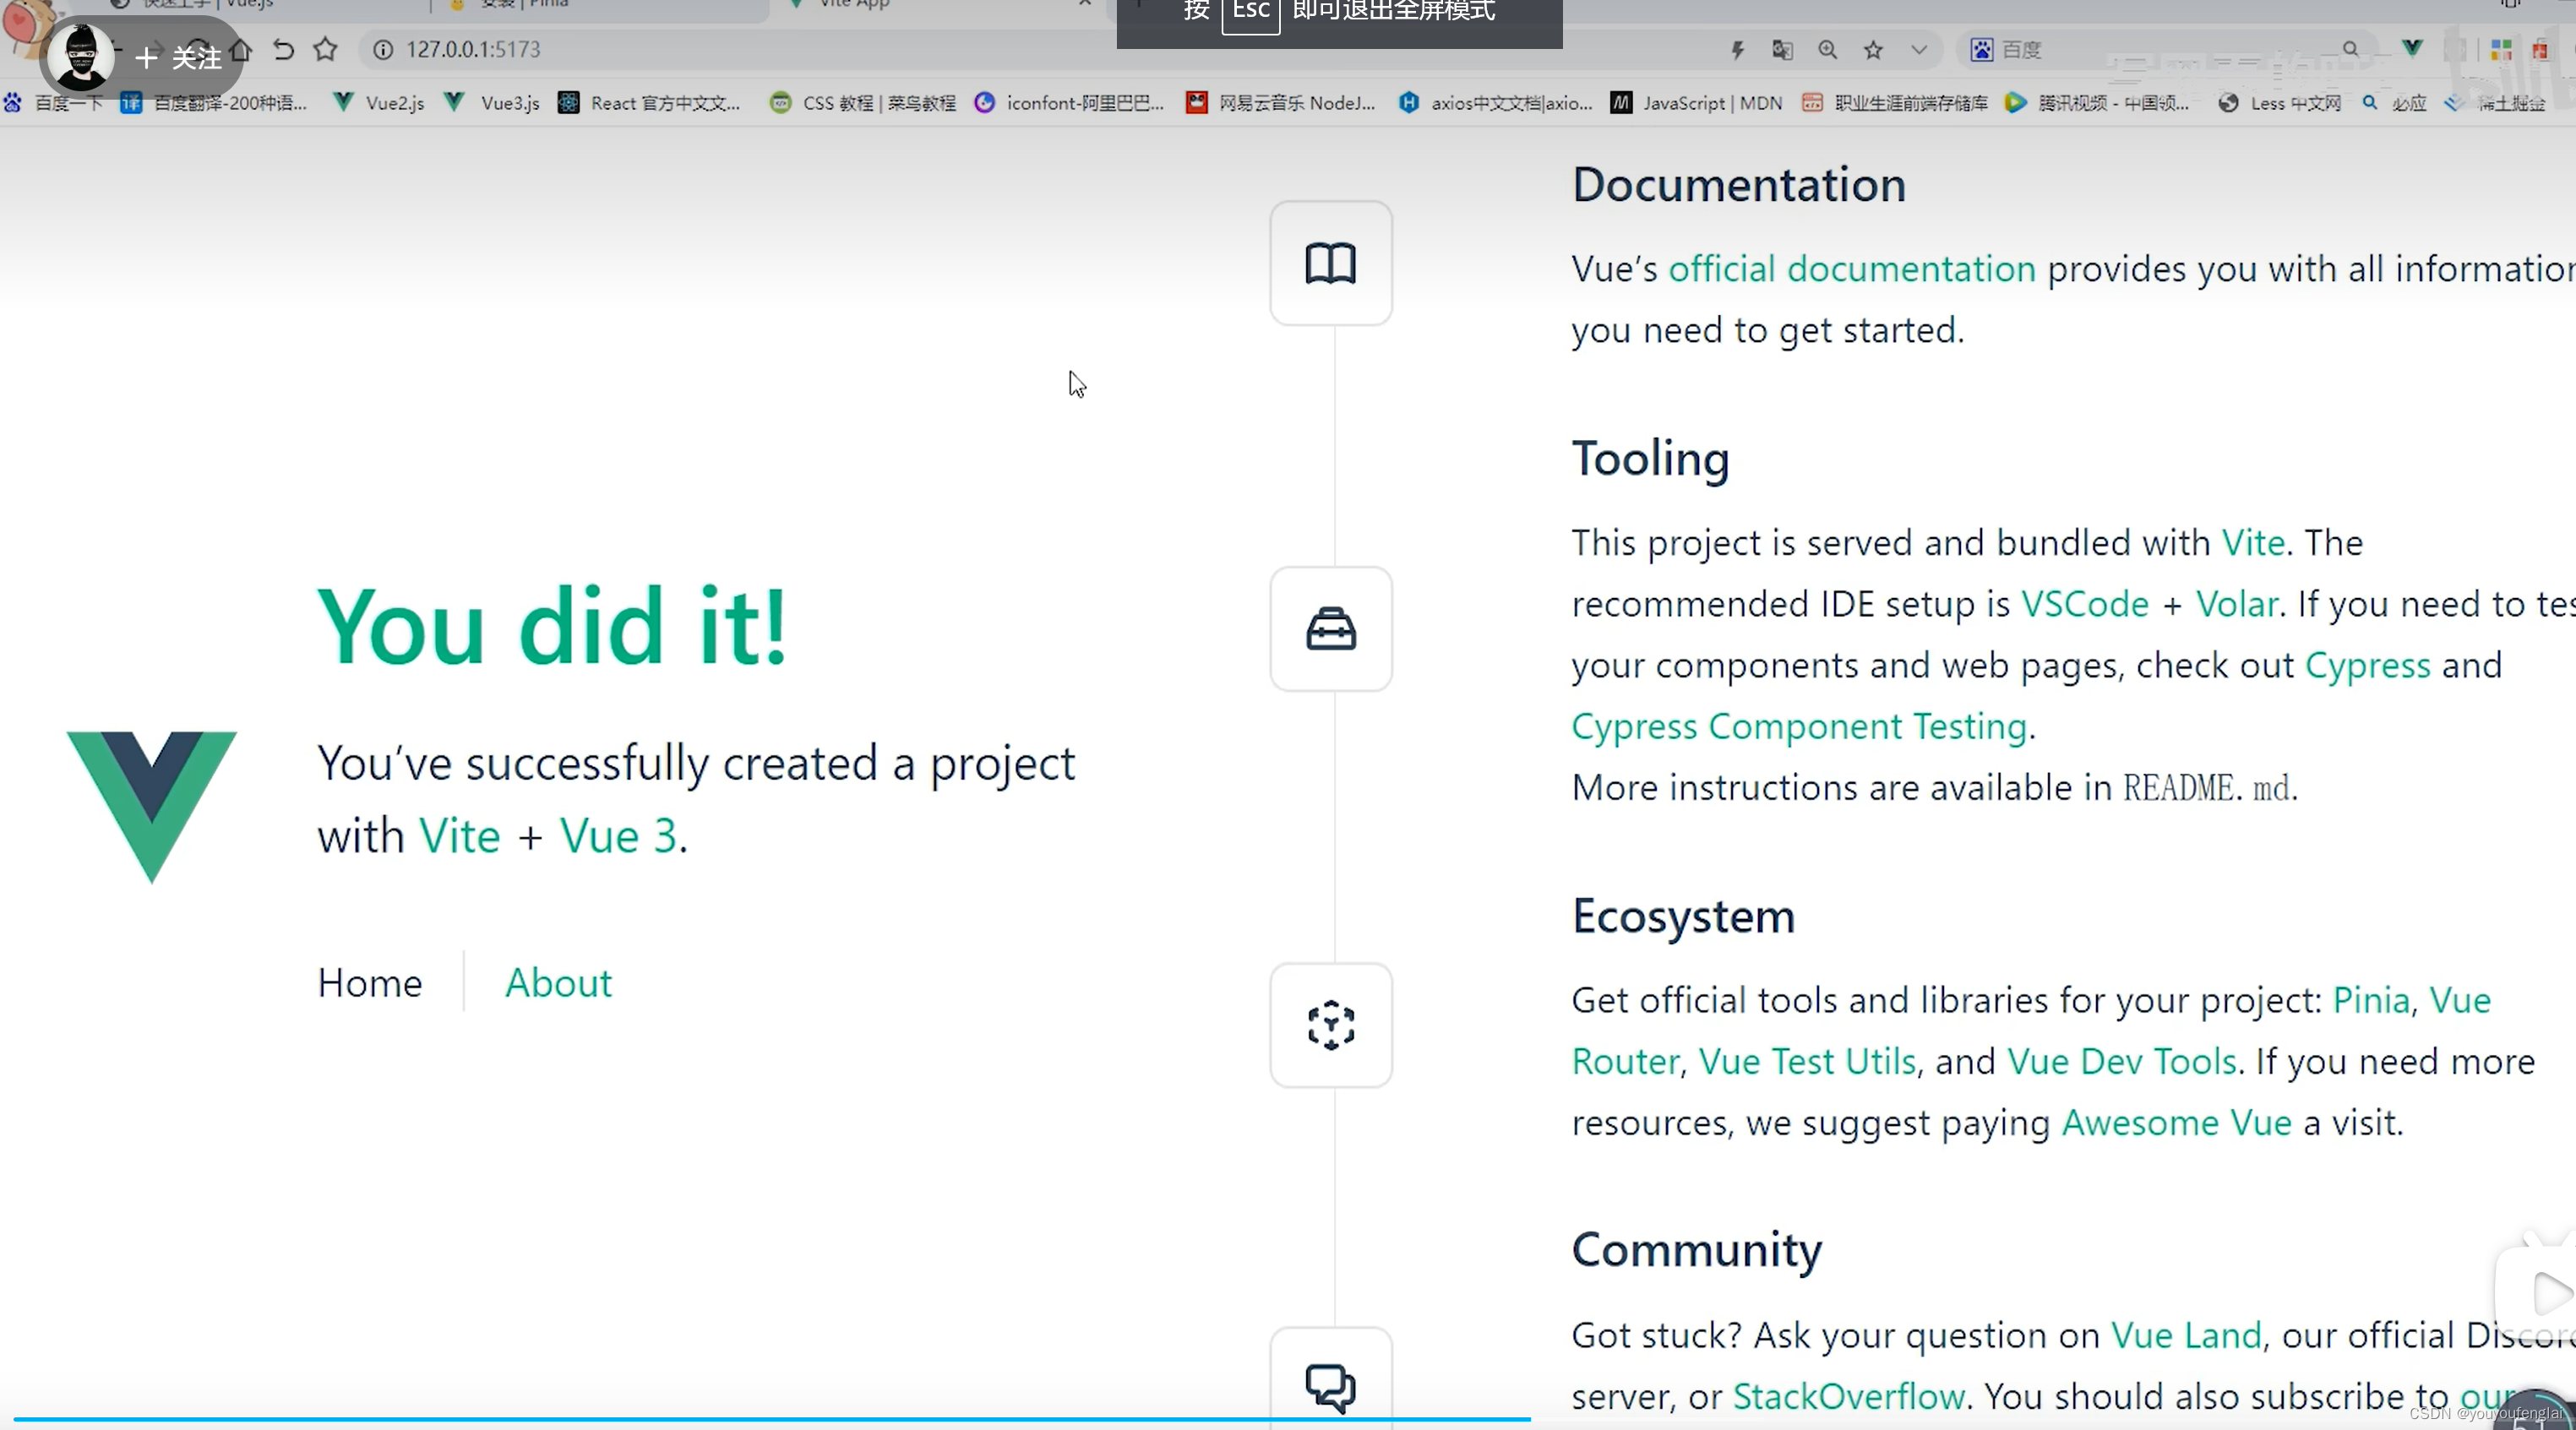This screenshot has width=2576, height=1430.
Task: Open the 腾讯视频 bookmark
Action: pos(2097,103)
